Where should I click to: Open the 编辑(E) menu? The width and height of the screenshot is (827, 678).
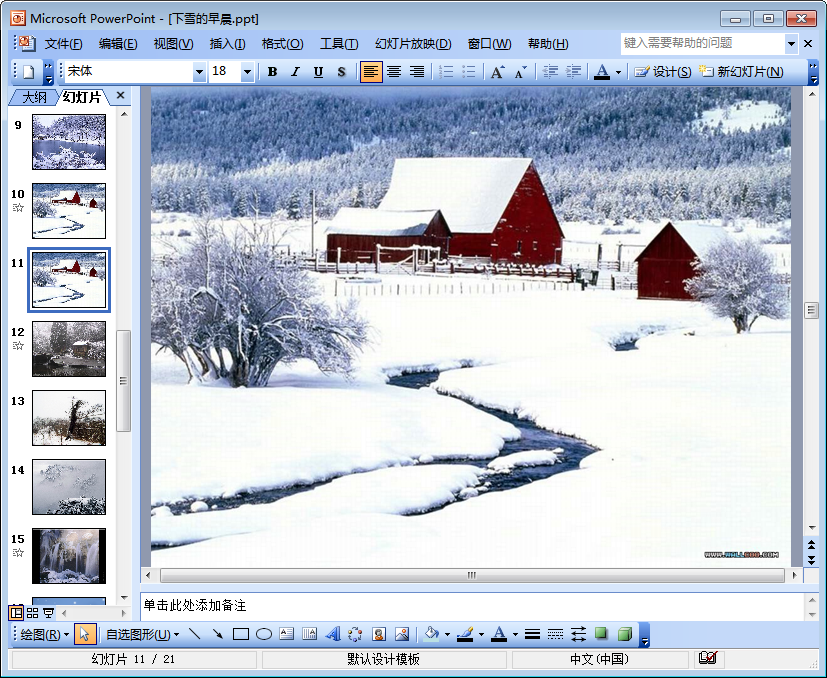[118, 44]
